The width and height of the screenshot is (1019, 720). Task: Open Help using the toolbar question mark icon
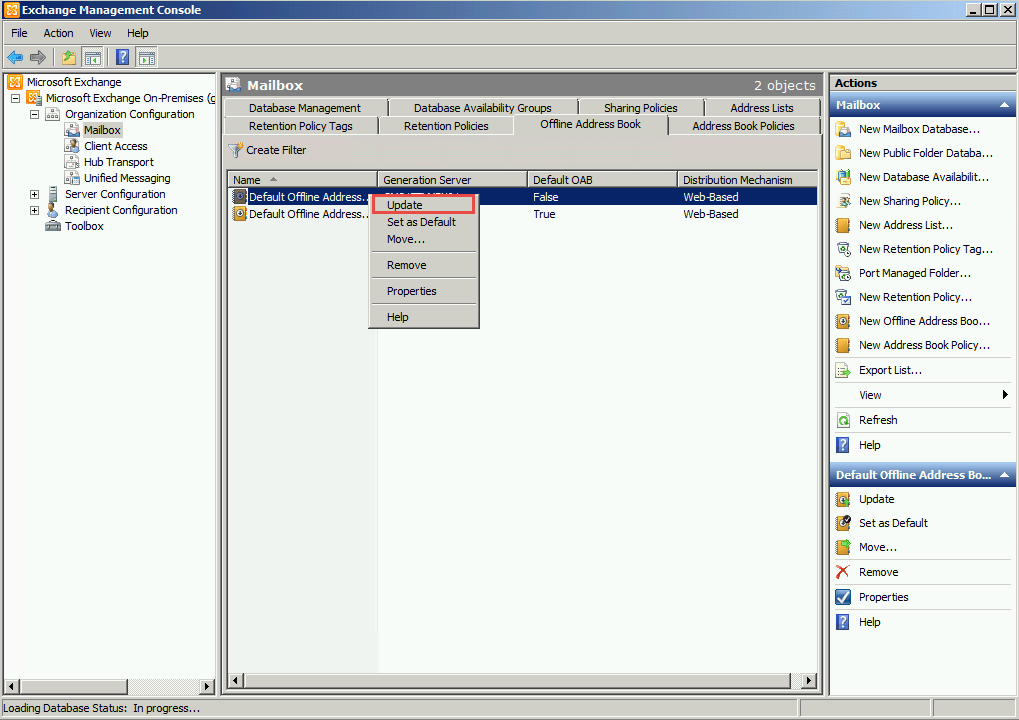tap(122, 57)
